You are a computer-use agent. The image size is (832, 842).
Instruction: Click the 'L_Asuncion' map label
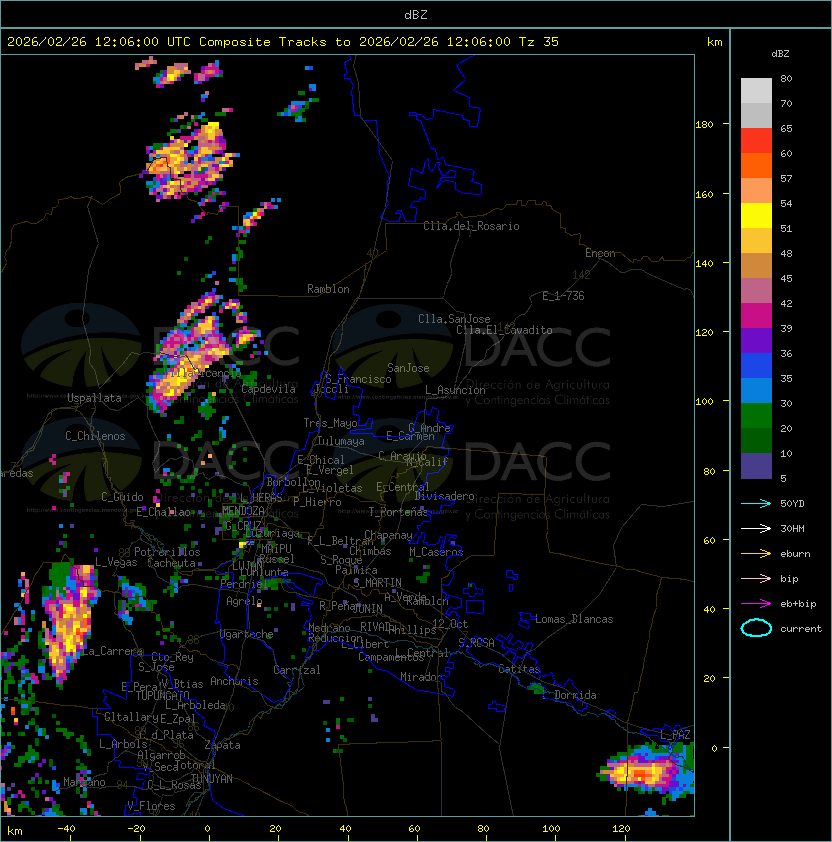pos(455,390)
